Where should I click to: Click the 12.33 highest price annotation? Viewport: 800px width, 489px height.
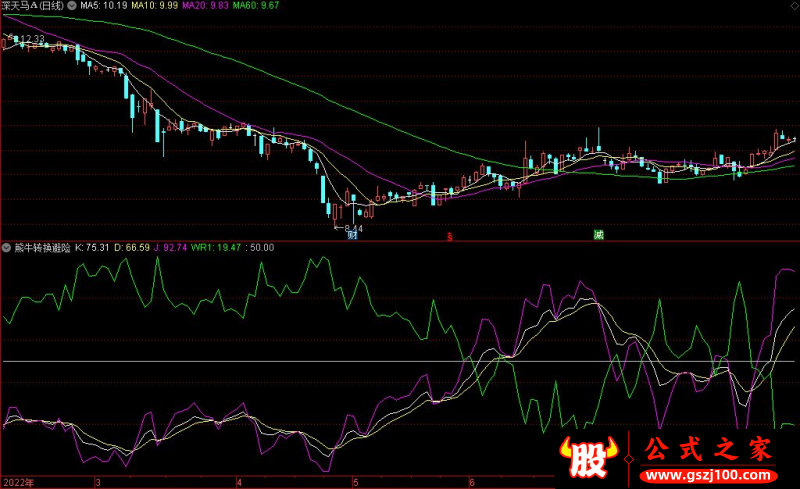coord(30,39)
